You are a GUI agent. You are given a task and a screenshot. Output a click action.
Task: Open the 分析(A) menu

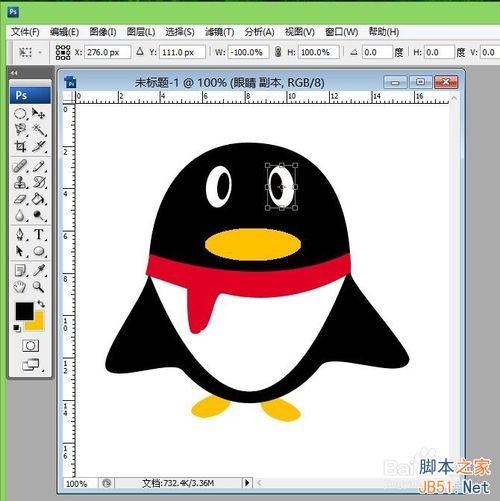click(259, 32)
